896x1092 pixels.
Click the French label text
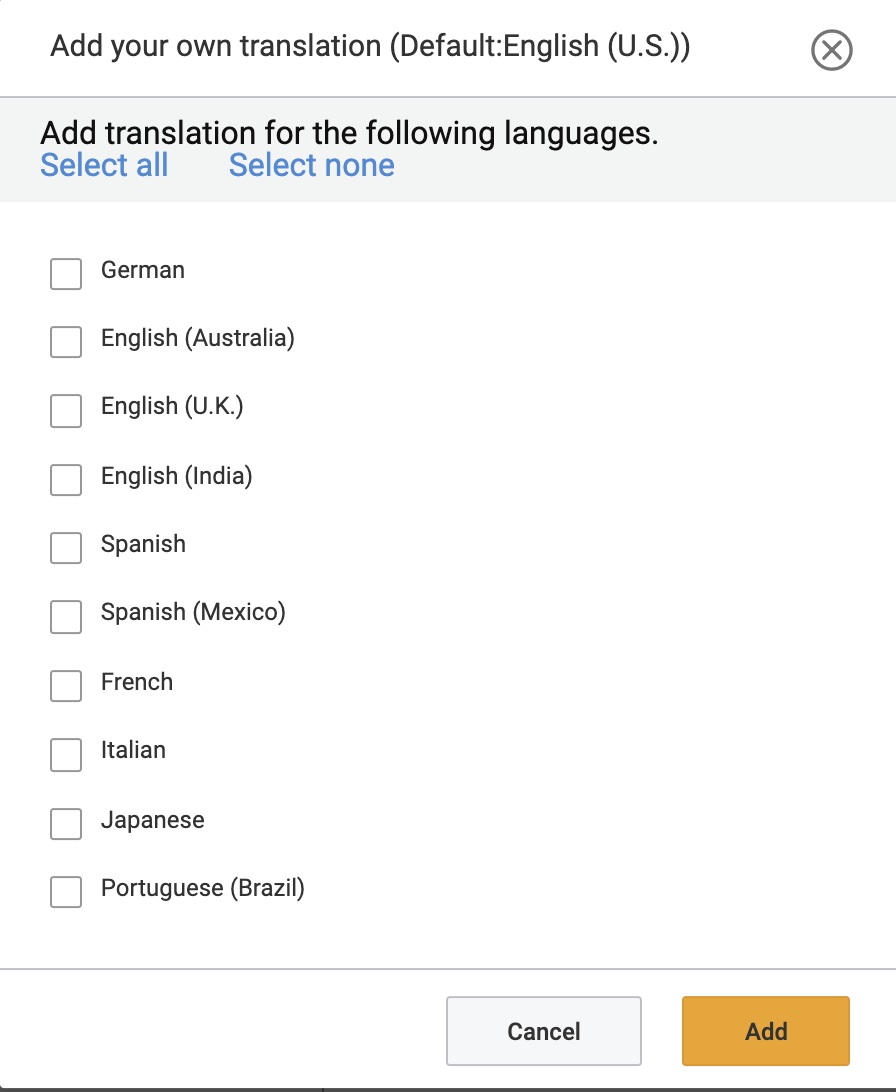tap(137, 682)
